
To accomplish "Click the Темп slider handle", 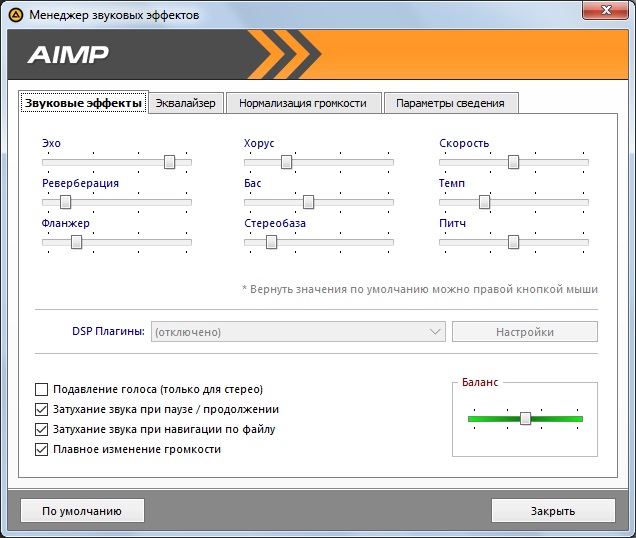I will click(484, 202).
